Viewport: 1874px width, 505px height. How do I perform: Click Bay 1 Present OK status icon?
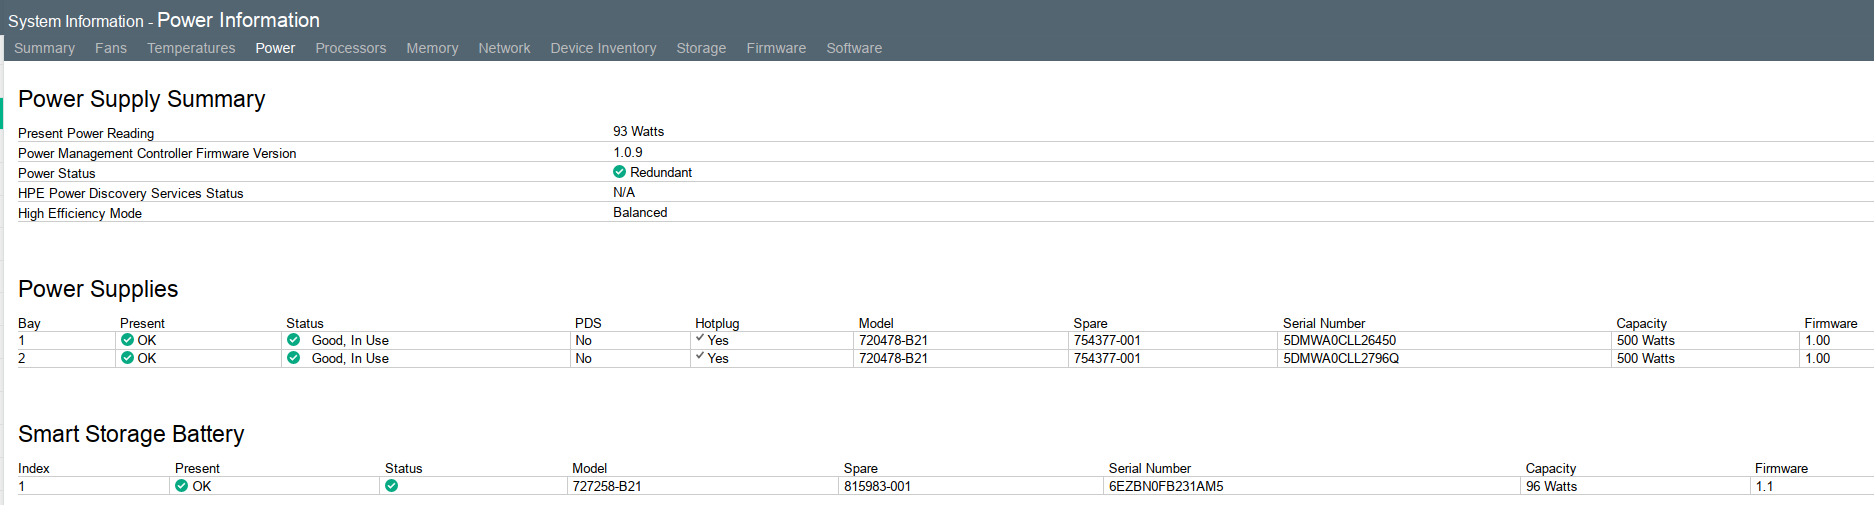pyautogui.click(x=127, y=340)
